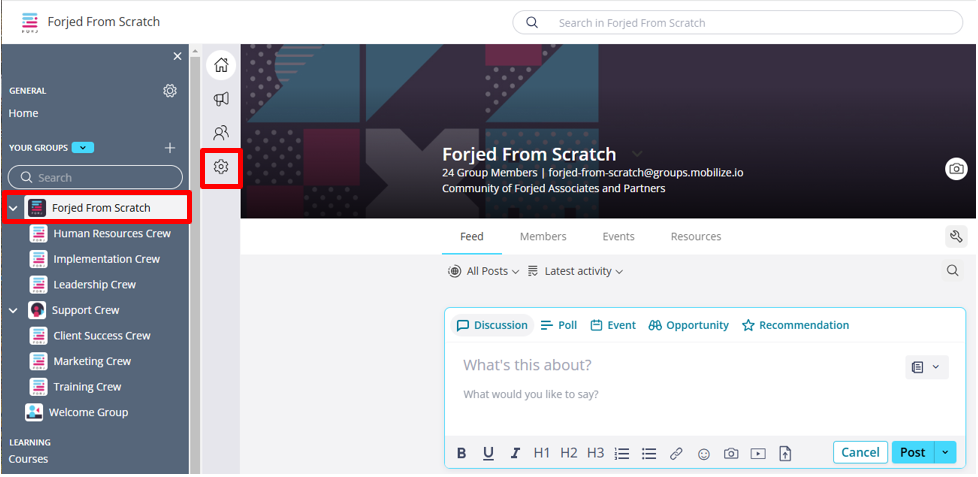Click the Cancel button
This screenshot has width=978, height=477.
click(860, 453)
